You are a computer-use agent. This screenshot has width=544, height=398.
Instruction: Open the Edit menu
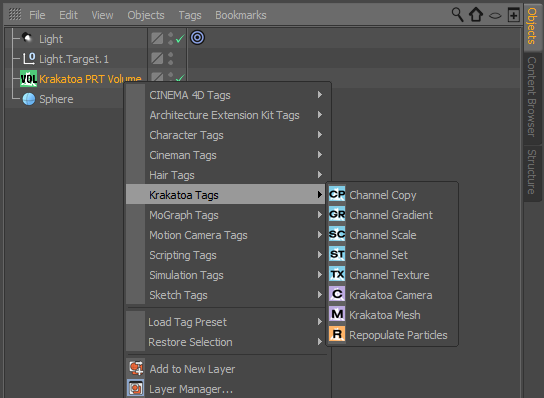68,15
